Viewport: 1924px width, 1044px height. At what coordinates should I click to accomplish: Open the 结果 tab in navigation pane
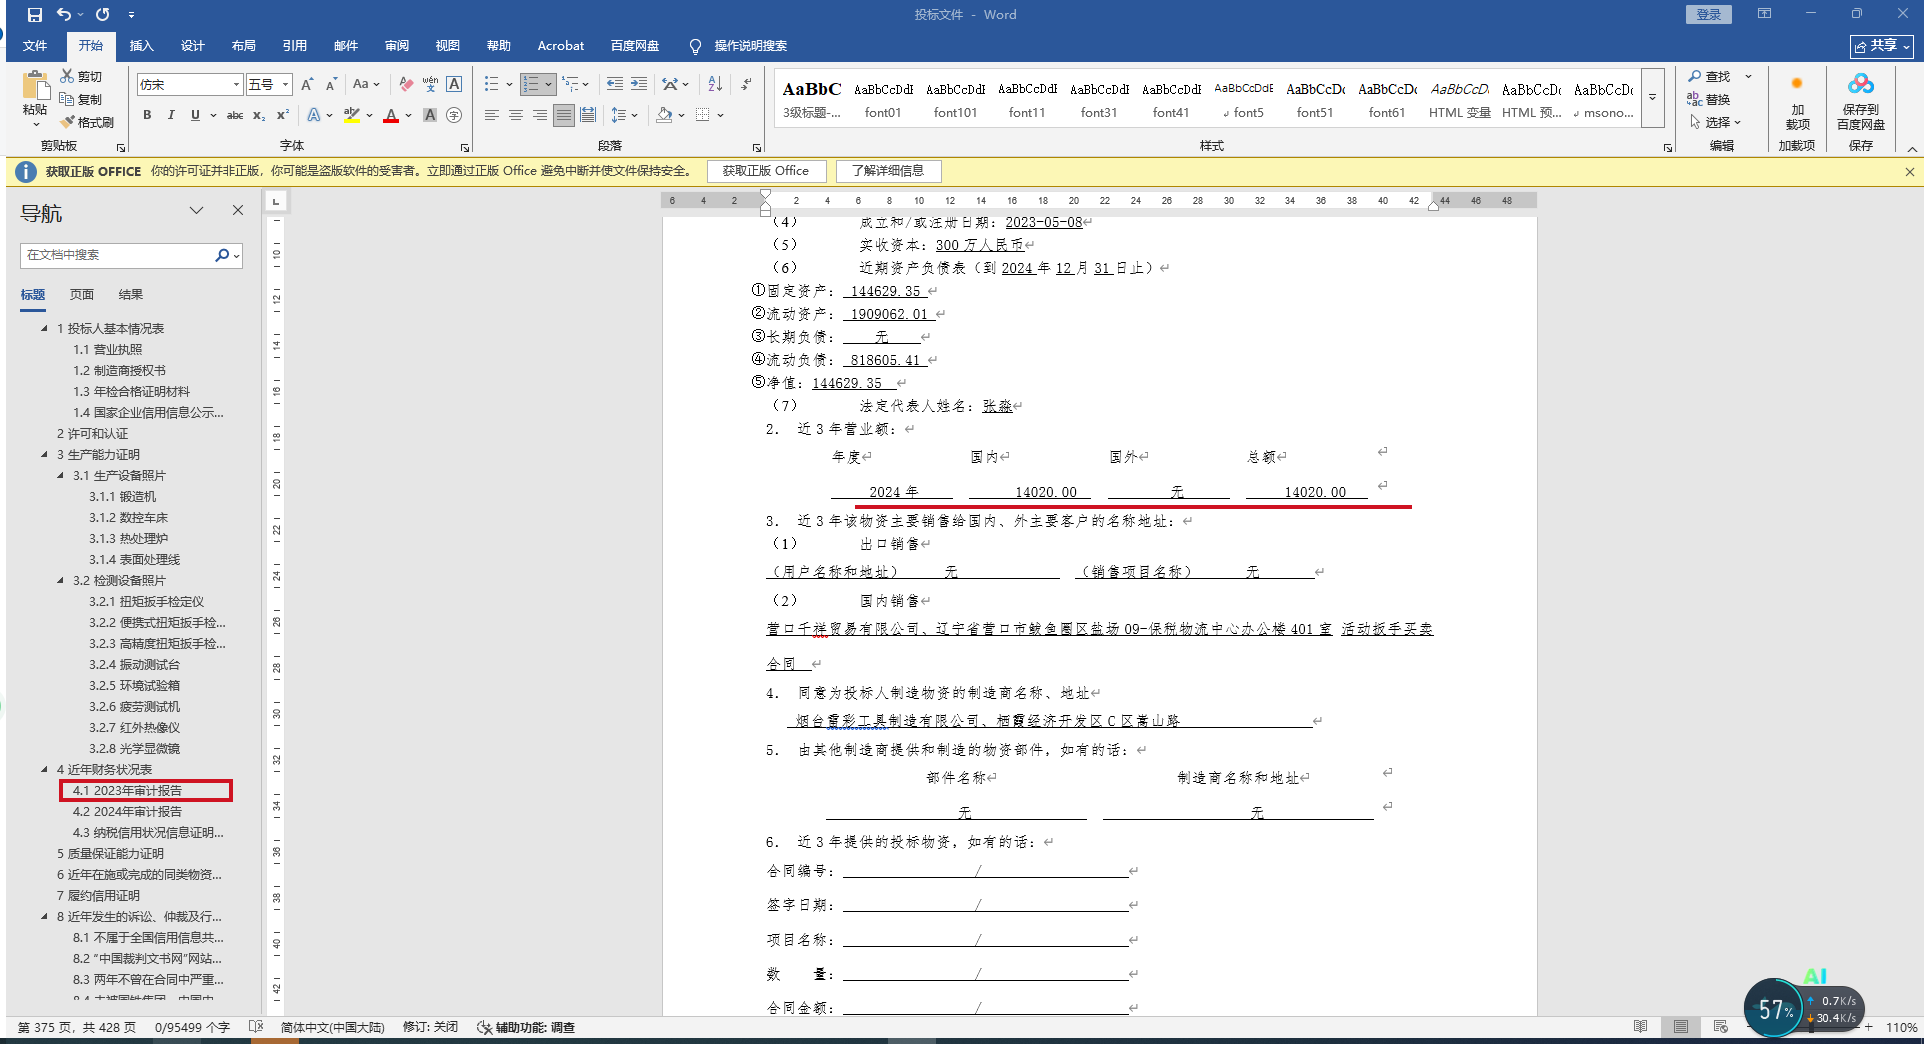131,295
